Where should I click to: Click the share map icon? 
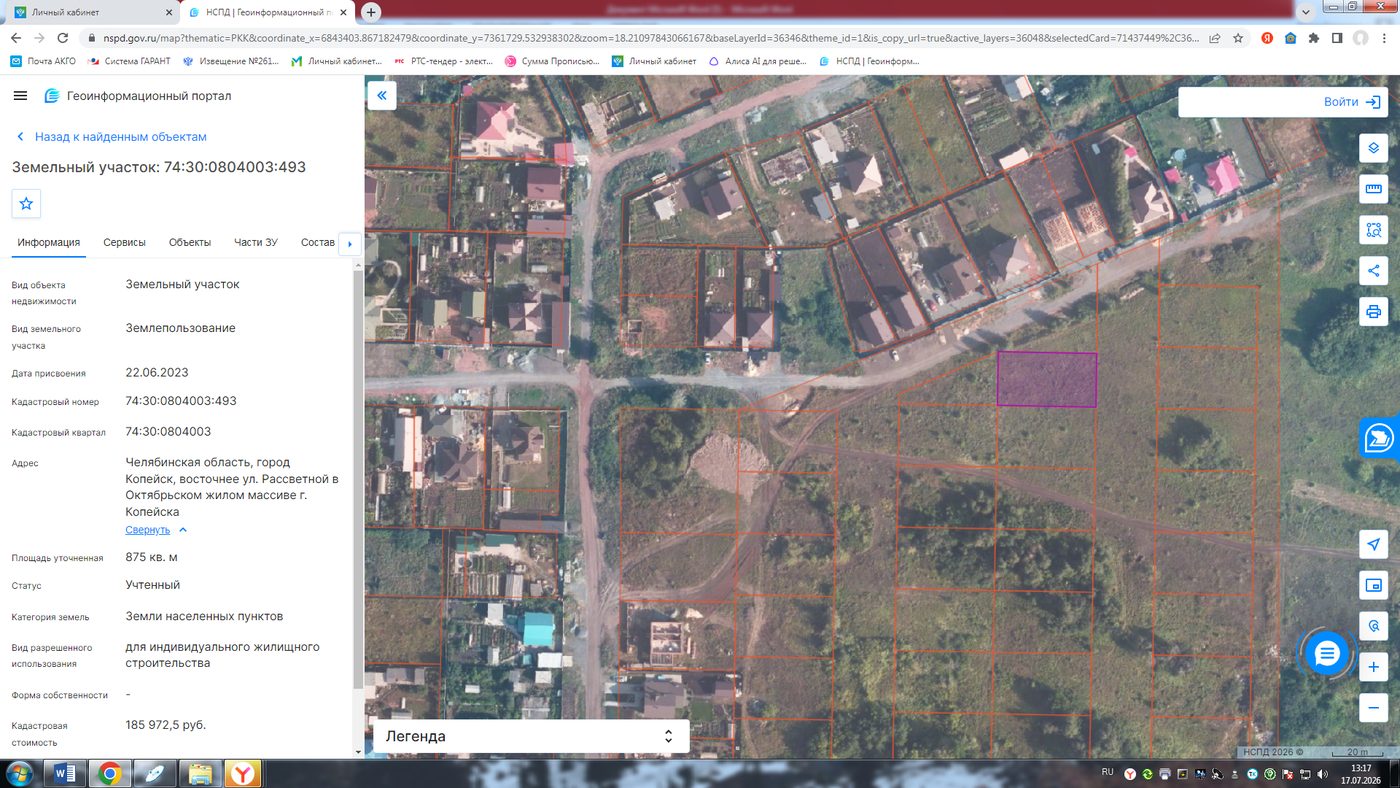pos(1373,271)
